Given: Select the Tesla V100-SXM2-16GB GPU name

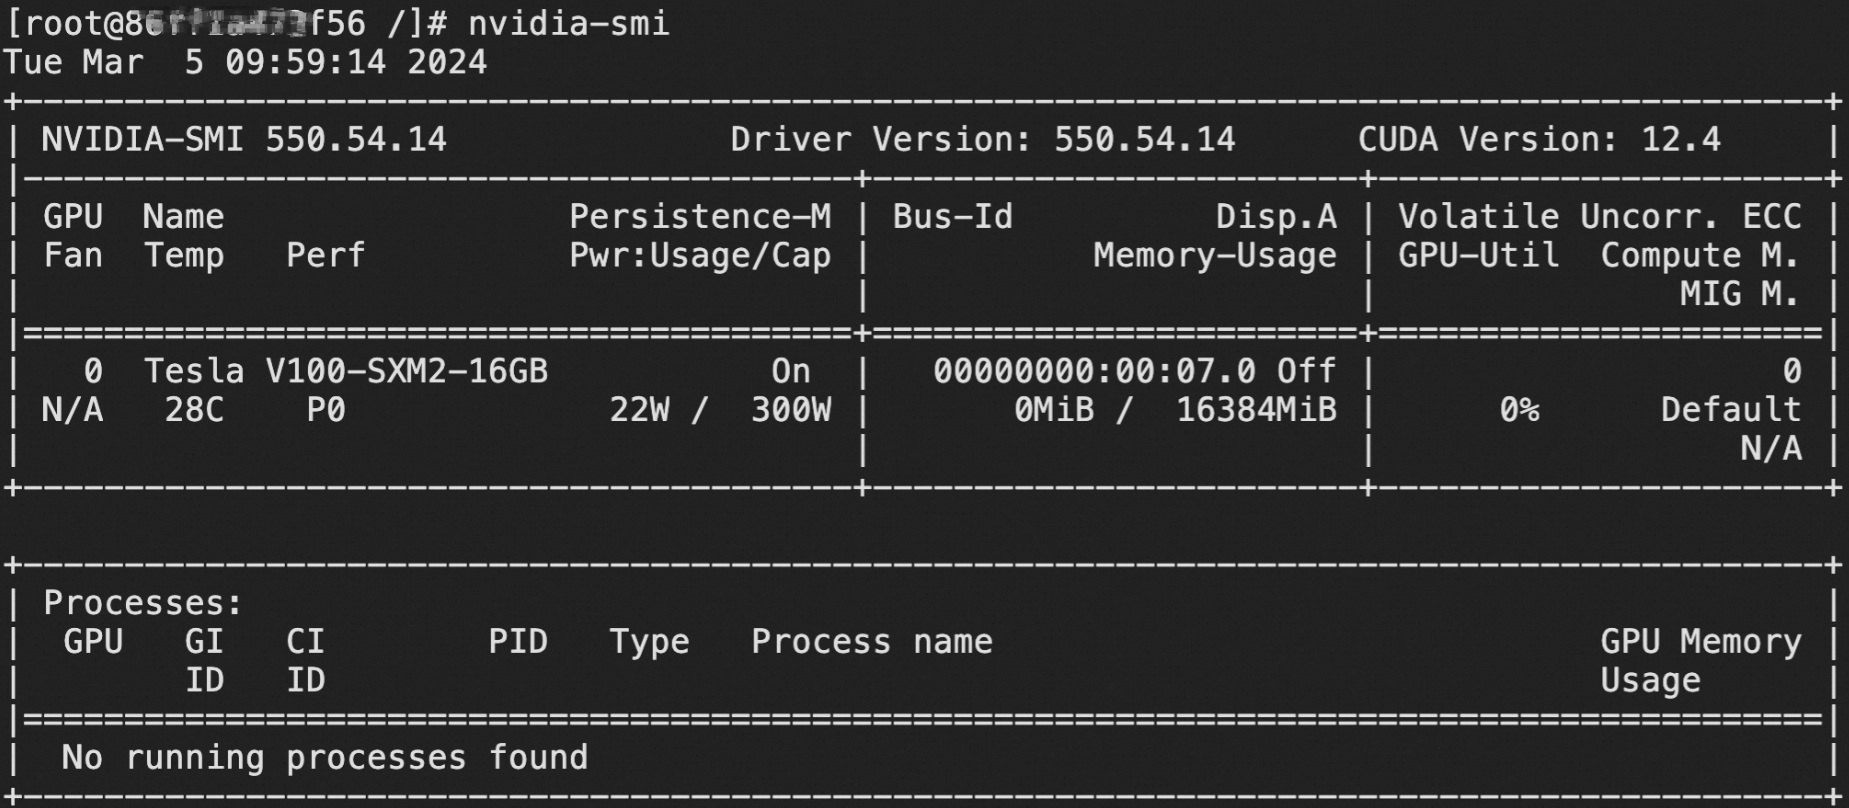Looking at the screenshot, I should (x=346, y=371).
